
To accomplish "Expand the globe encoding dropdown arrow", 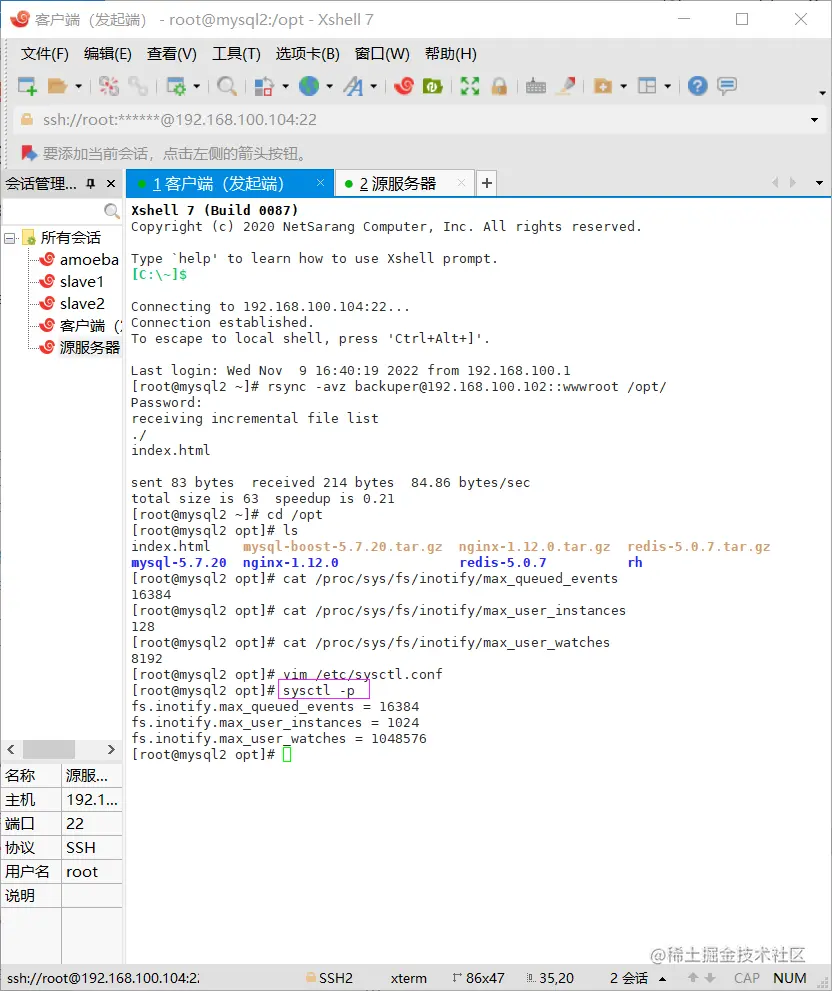I will pos(329,86).
